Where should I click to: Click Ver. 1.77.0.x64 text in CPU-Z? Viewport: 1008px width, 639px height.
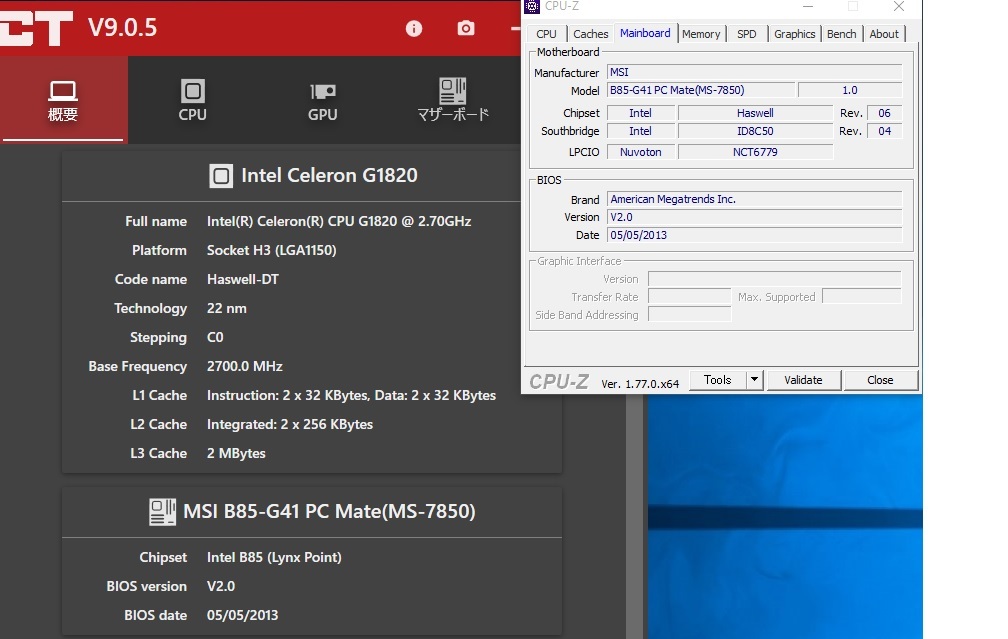(x=640, y=384)
